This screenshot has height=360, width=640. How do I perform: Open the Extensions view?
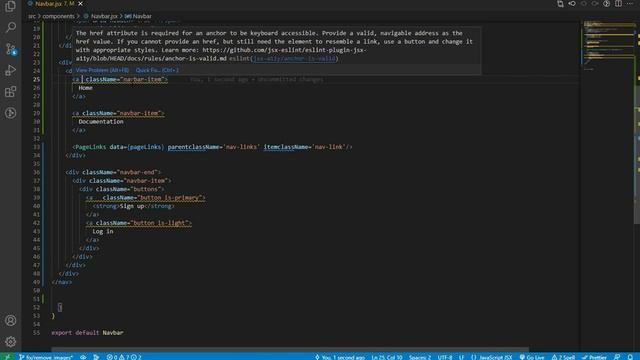[11, 91]
